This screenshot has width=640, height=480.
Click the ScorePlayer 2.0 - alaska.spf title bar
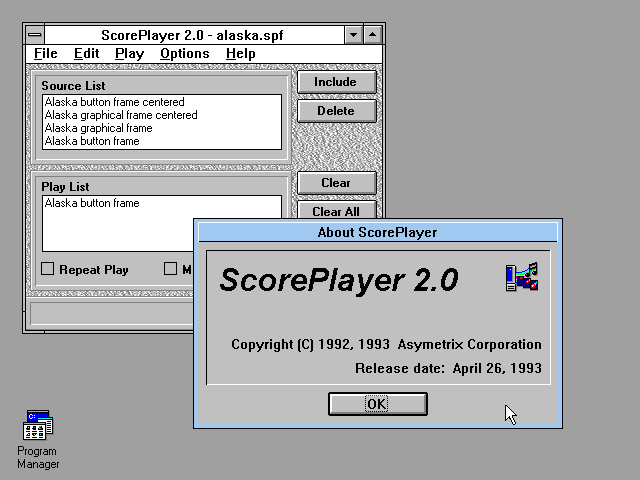click(194, 35)
